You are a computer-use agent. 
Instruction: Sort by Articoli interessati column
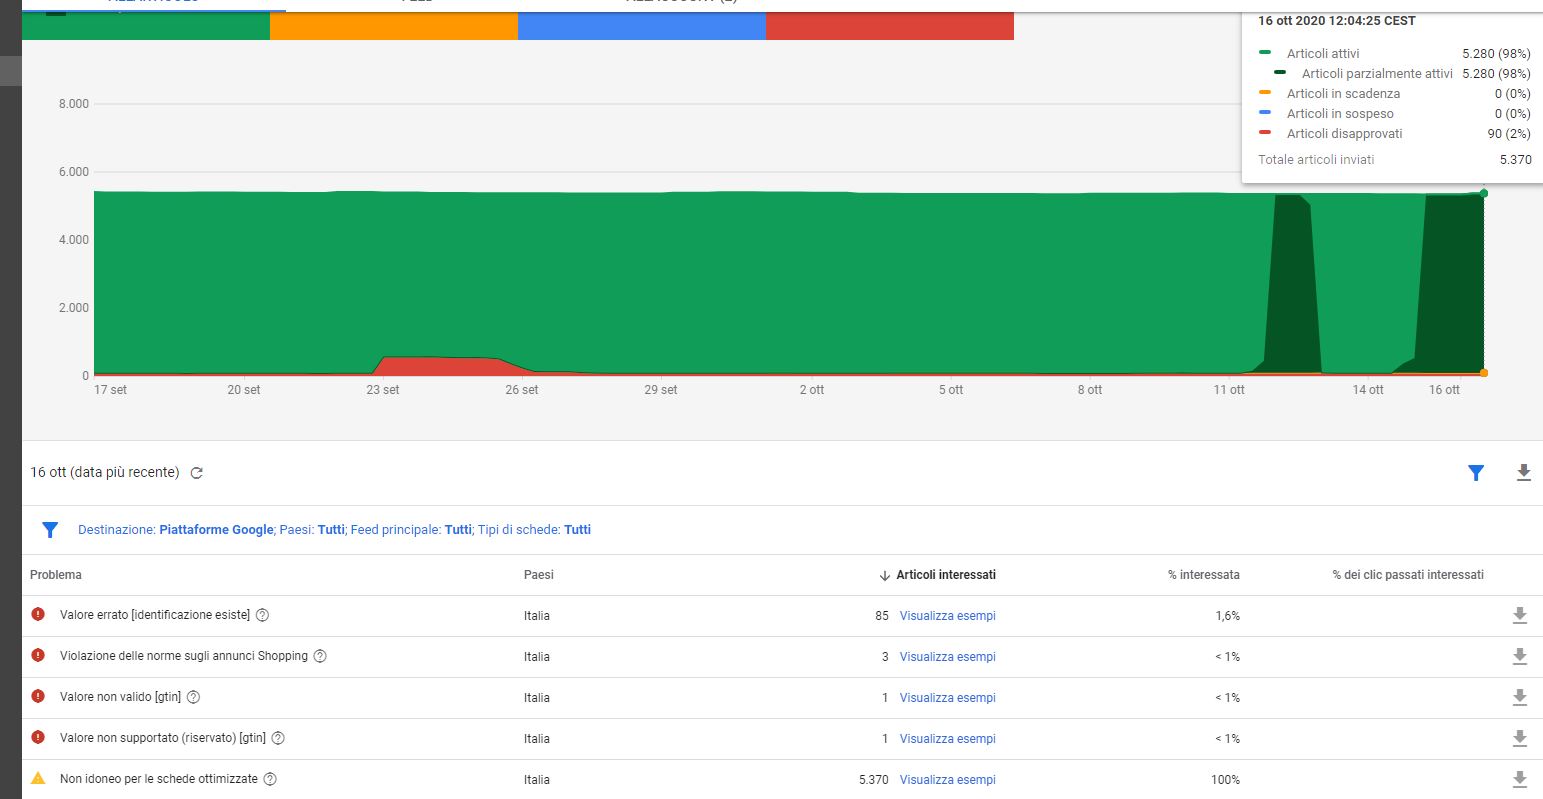click(x=944, y=575)
